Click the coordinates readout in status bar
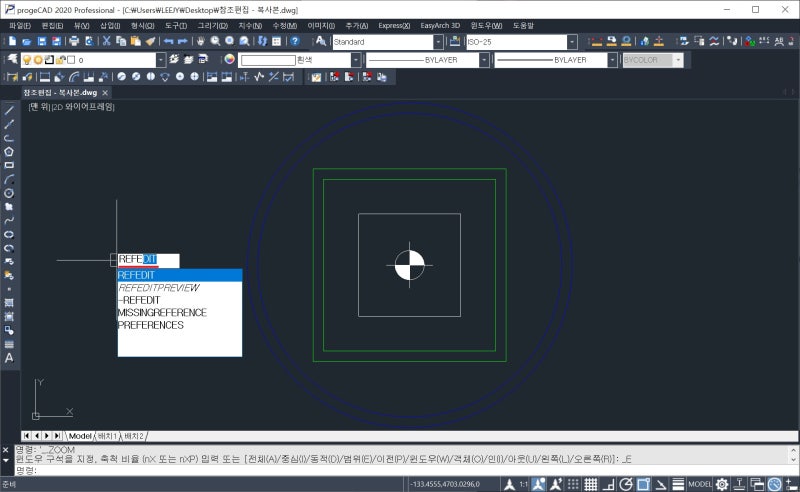The width and height of the screenshot is (800, 492). [446, 484]
